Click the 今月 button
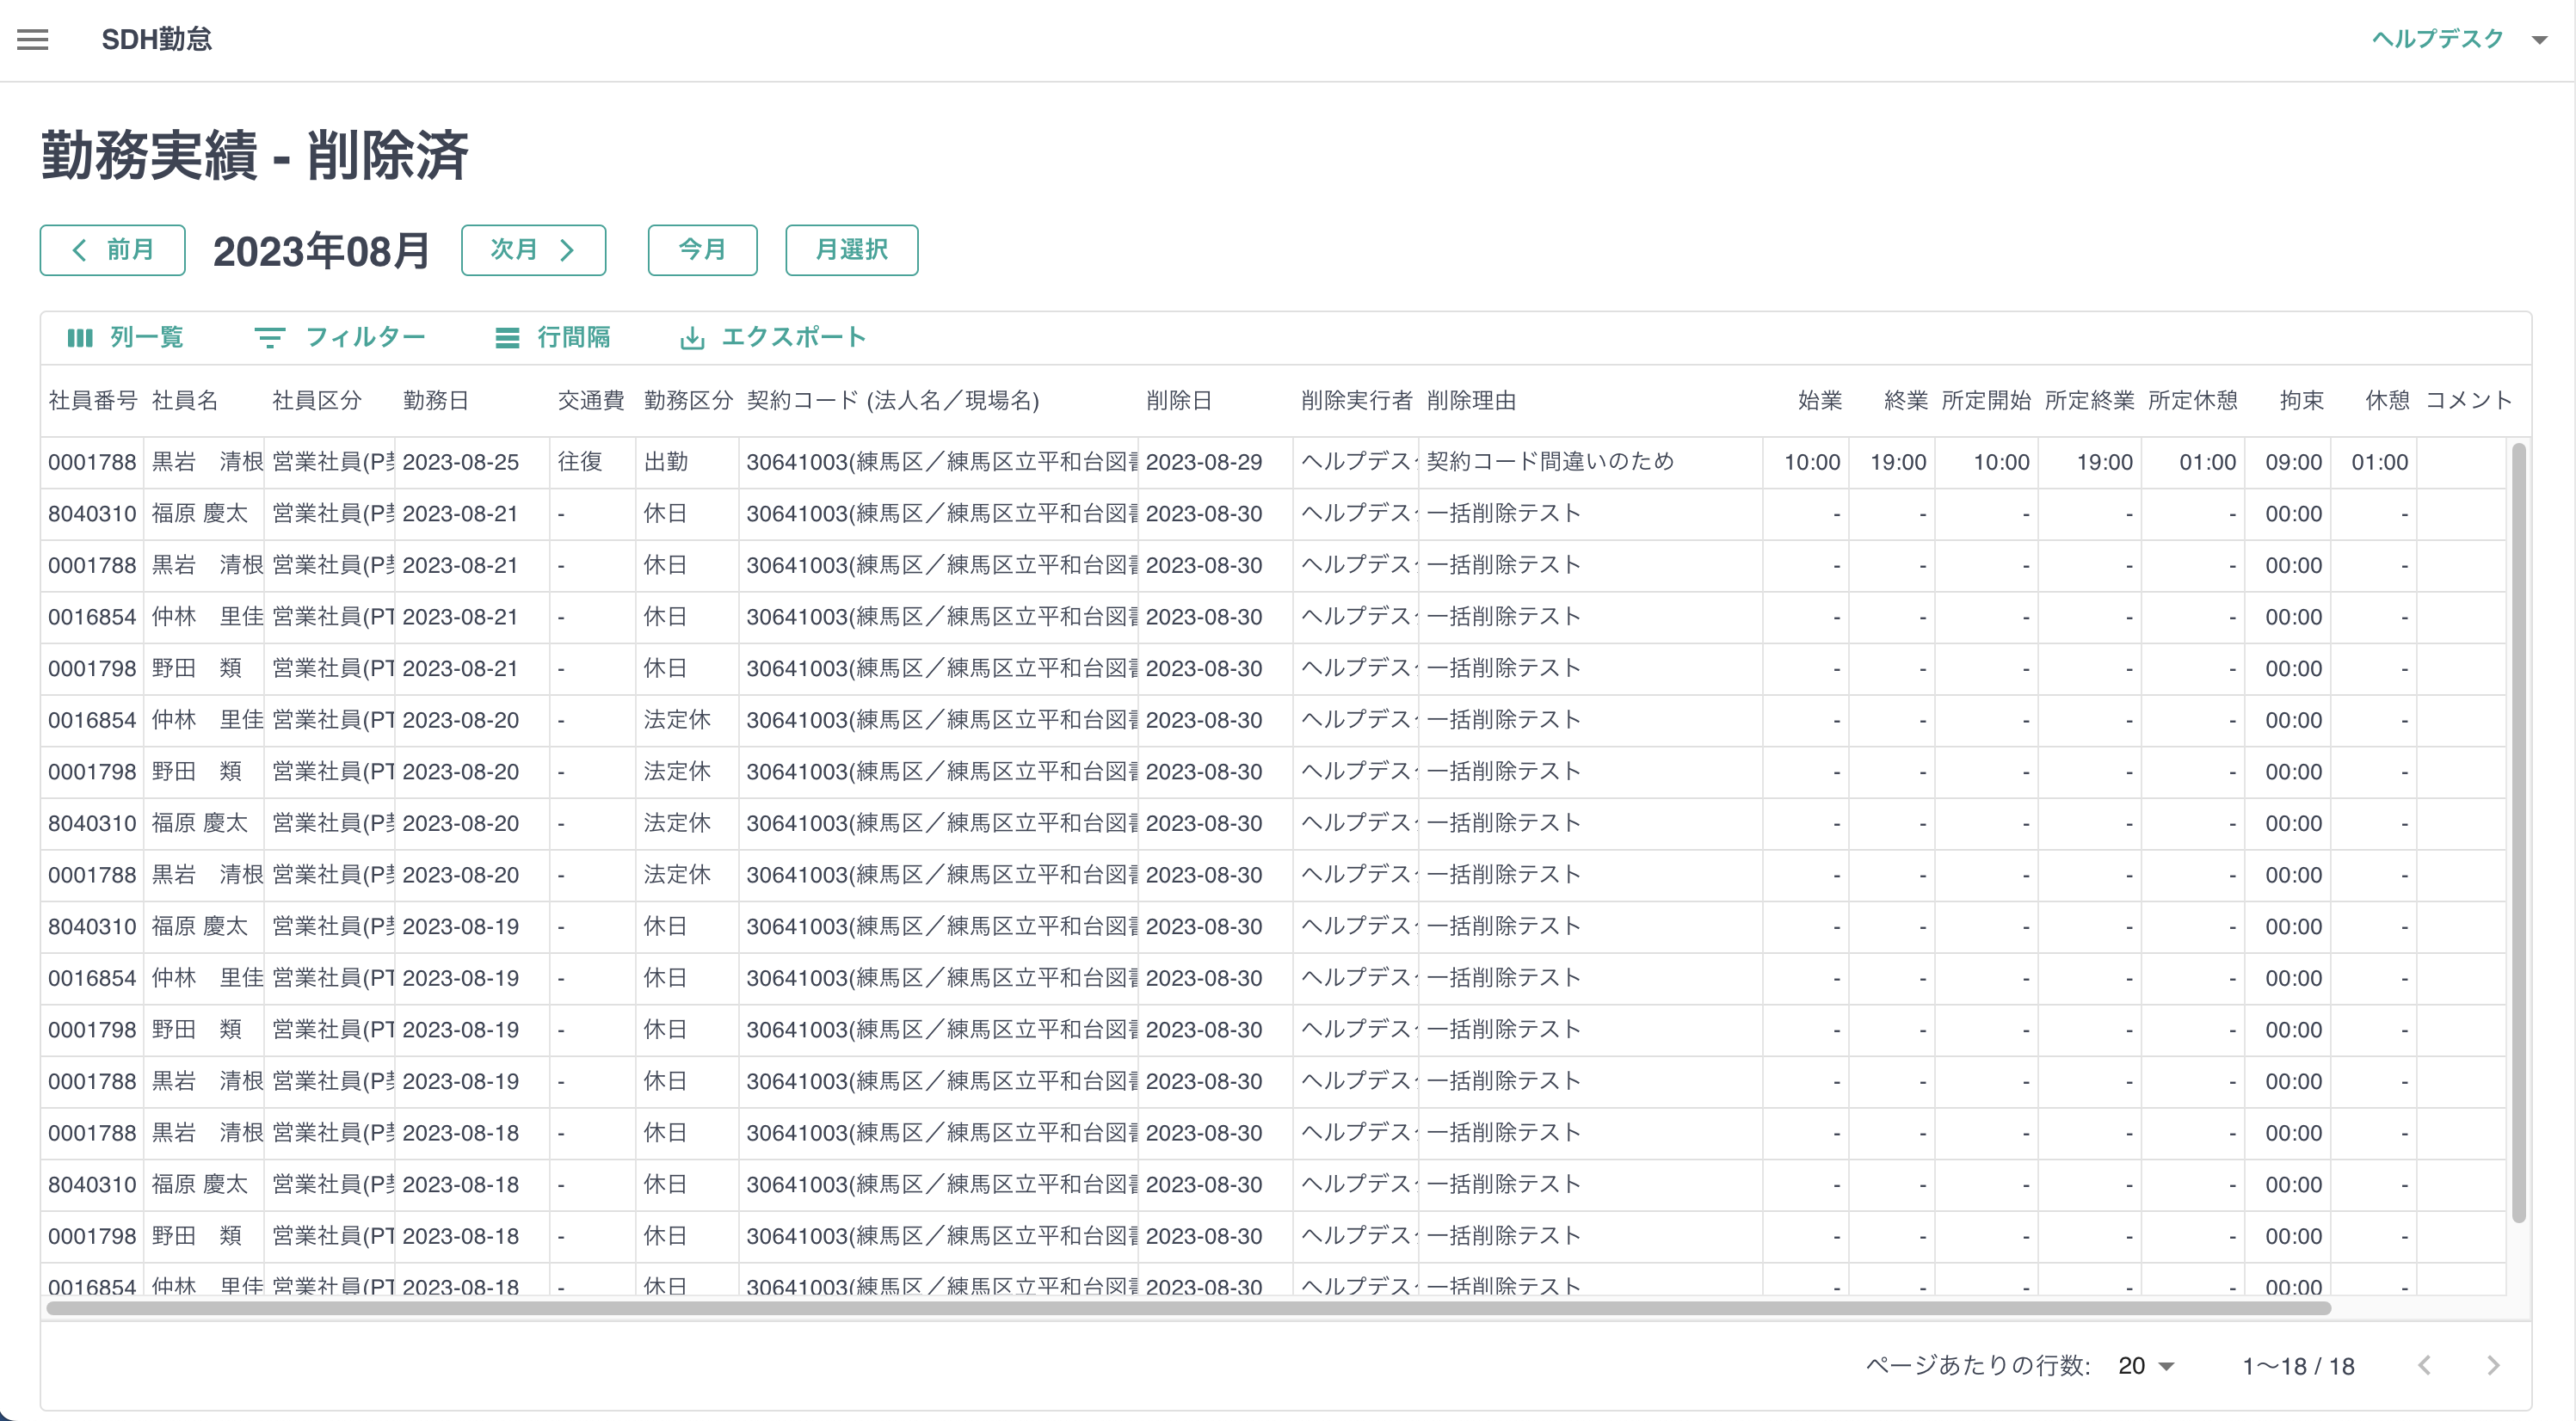2576x1421 pixels. [702, 250]
